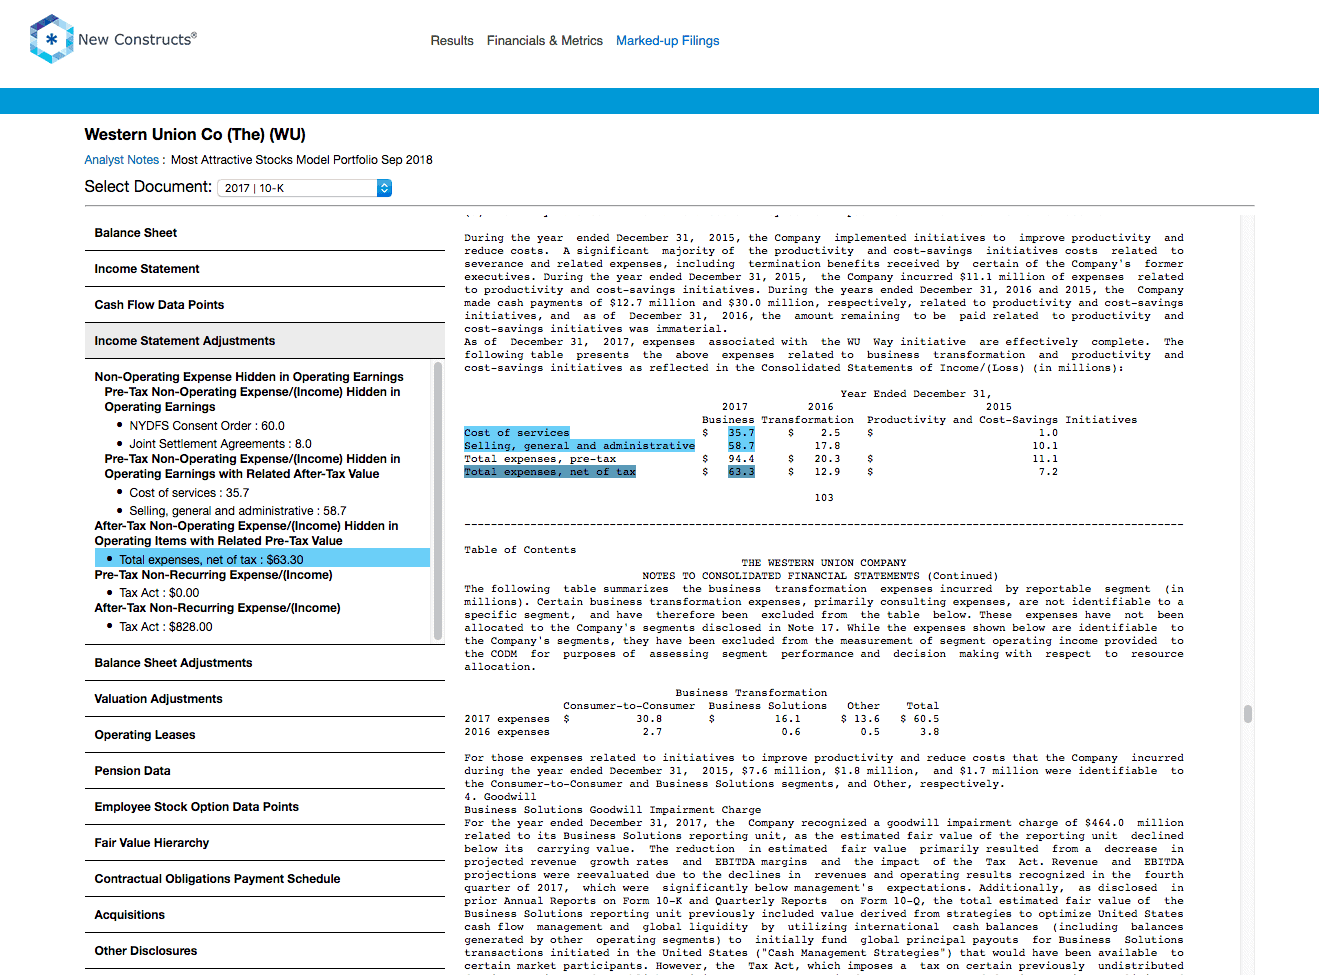Expand Balance Sheet Adjustments section

(x=265, y=663)
